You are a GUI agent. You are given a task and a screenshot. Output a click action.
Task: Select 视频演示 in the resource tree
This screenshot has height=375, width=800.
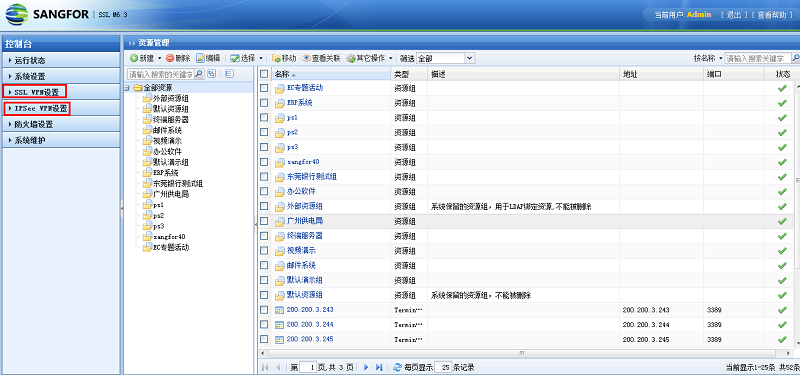pyautogui.click(x=167, y=141)
